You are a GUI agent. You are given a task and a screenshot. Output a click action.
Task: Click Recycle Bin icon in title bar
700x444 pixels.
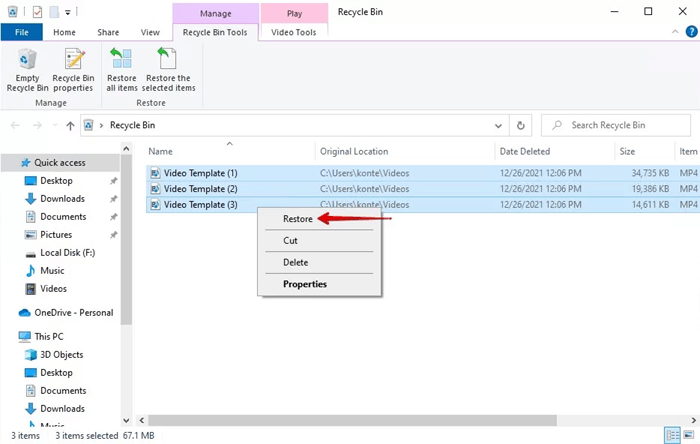tap(13, 12)
